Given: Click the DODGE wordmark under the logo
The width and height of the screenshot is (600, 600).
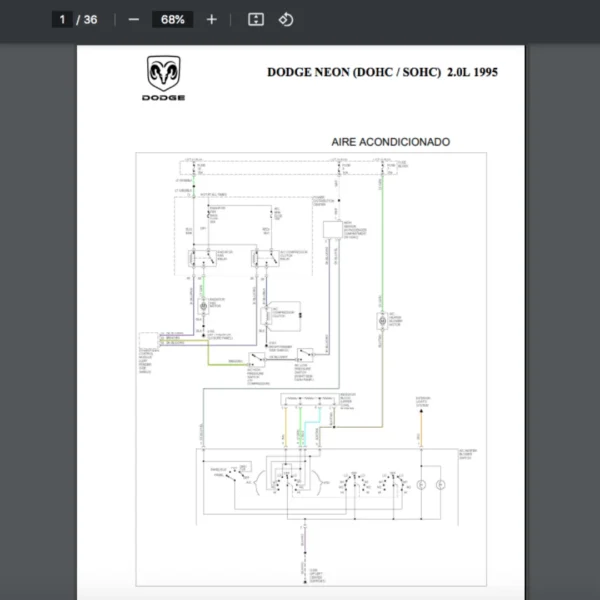Looking at the screenshot, I should [163, 98].
